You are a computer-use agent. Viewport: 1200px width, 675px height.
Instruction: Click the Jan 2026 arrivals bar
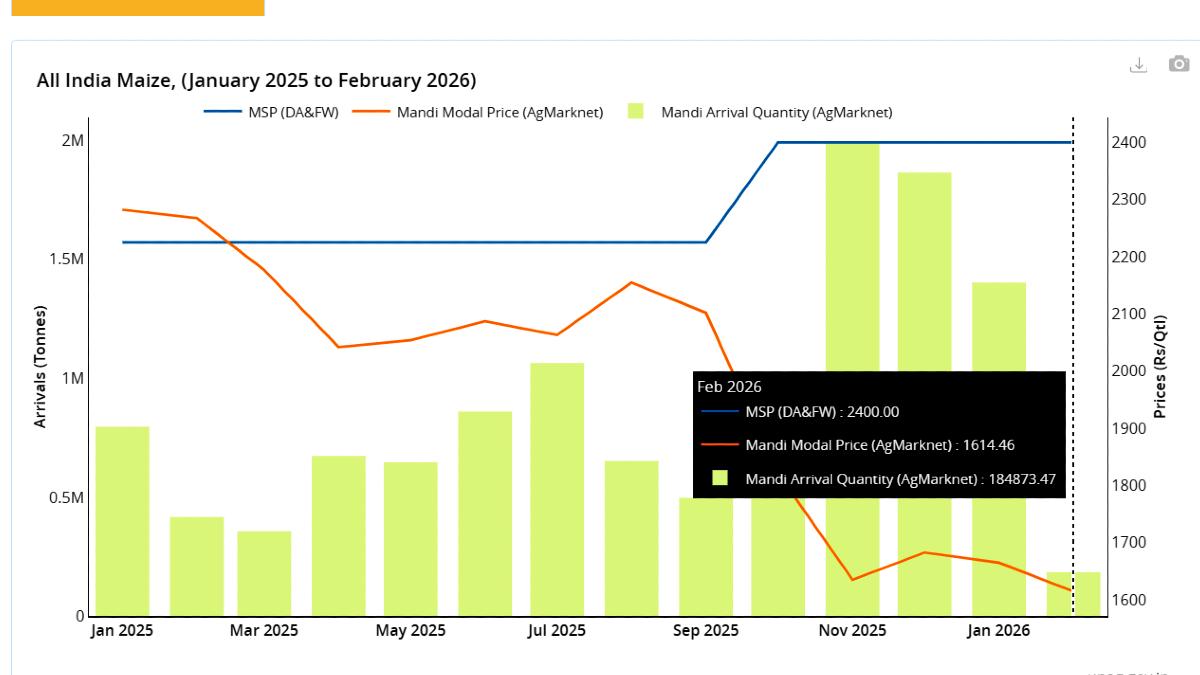(x=999, y=330)
